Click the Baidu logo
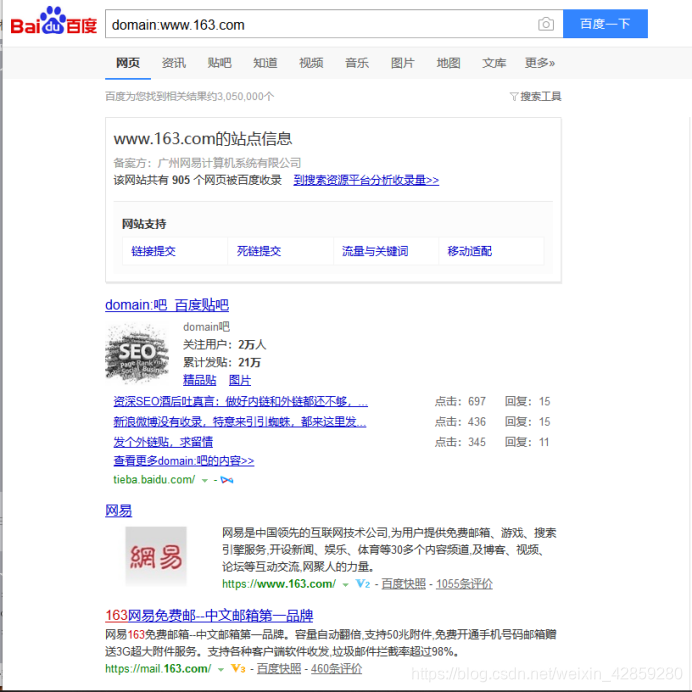 point(53,21)
